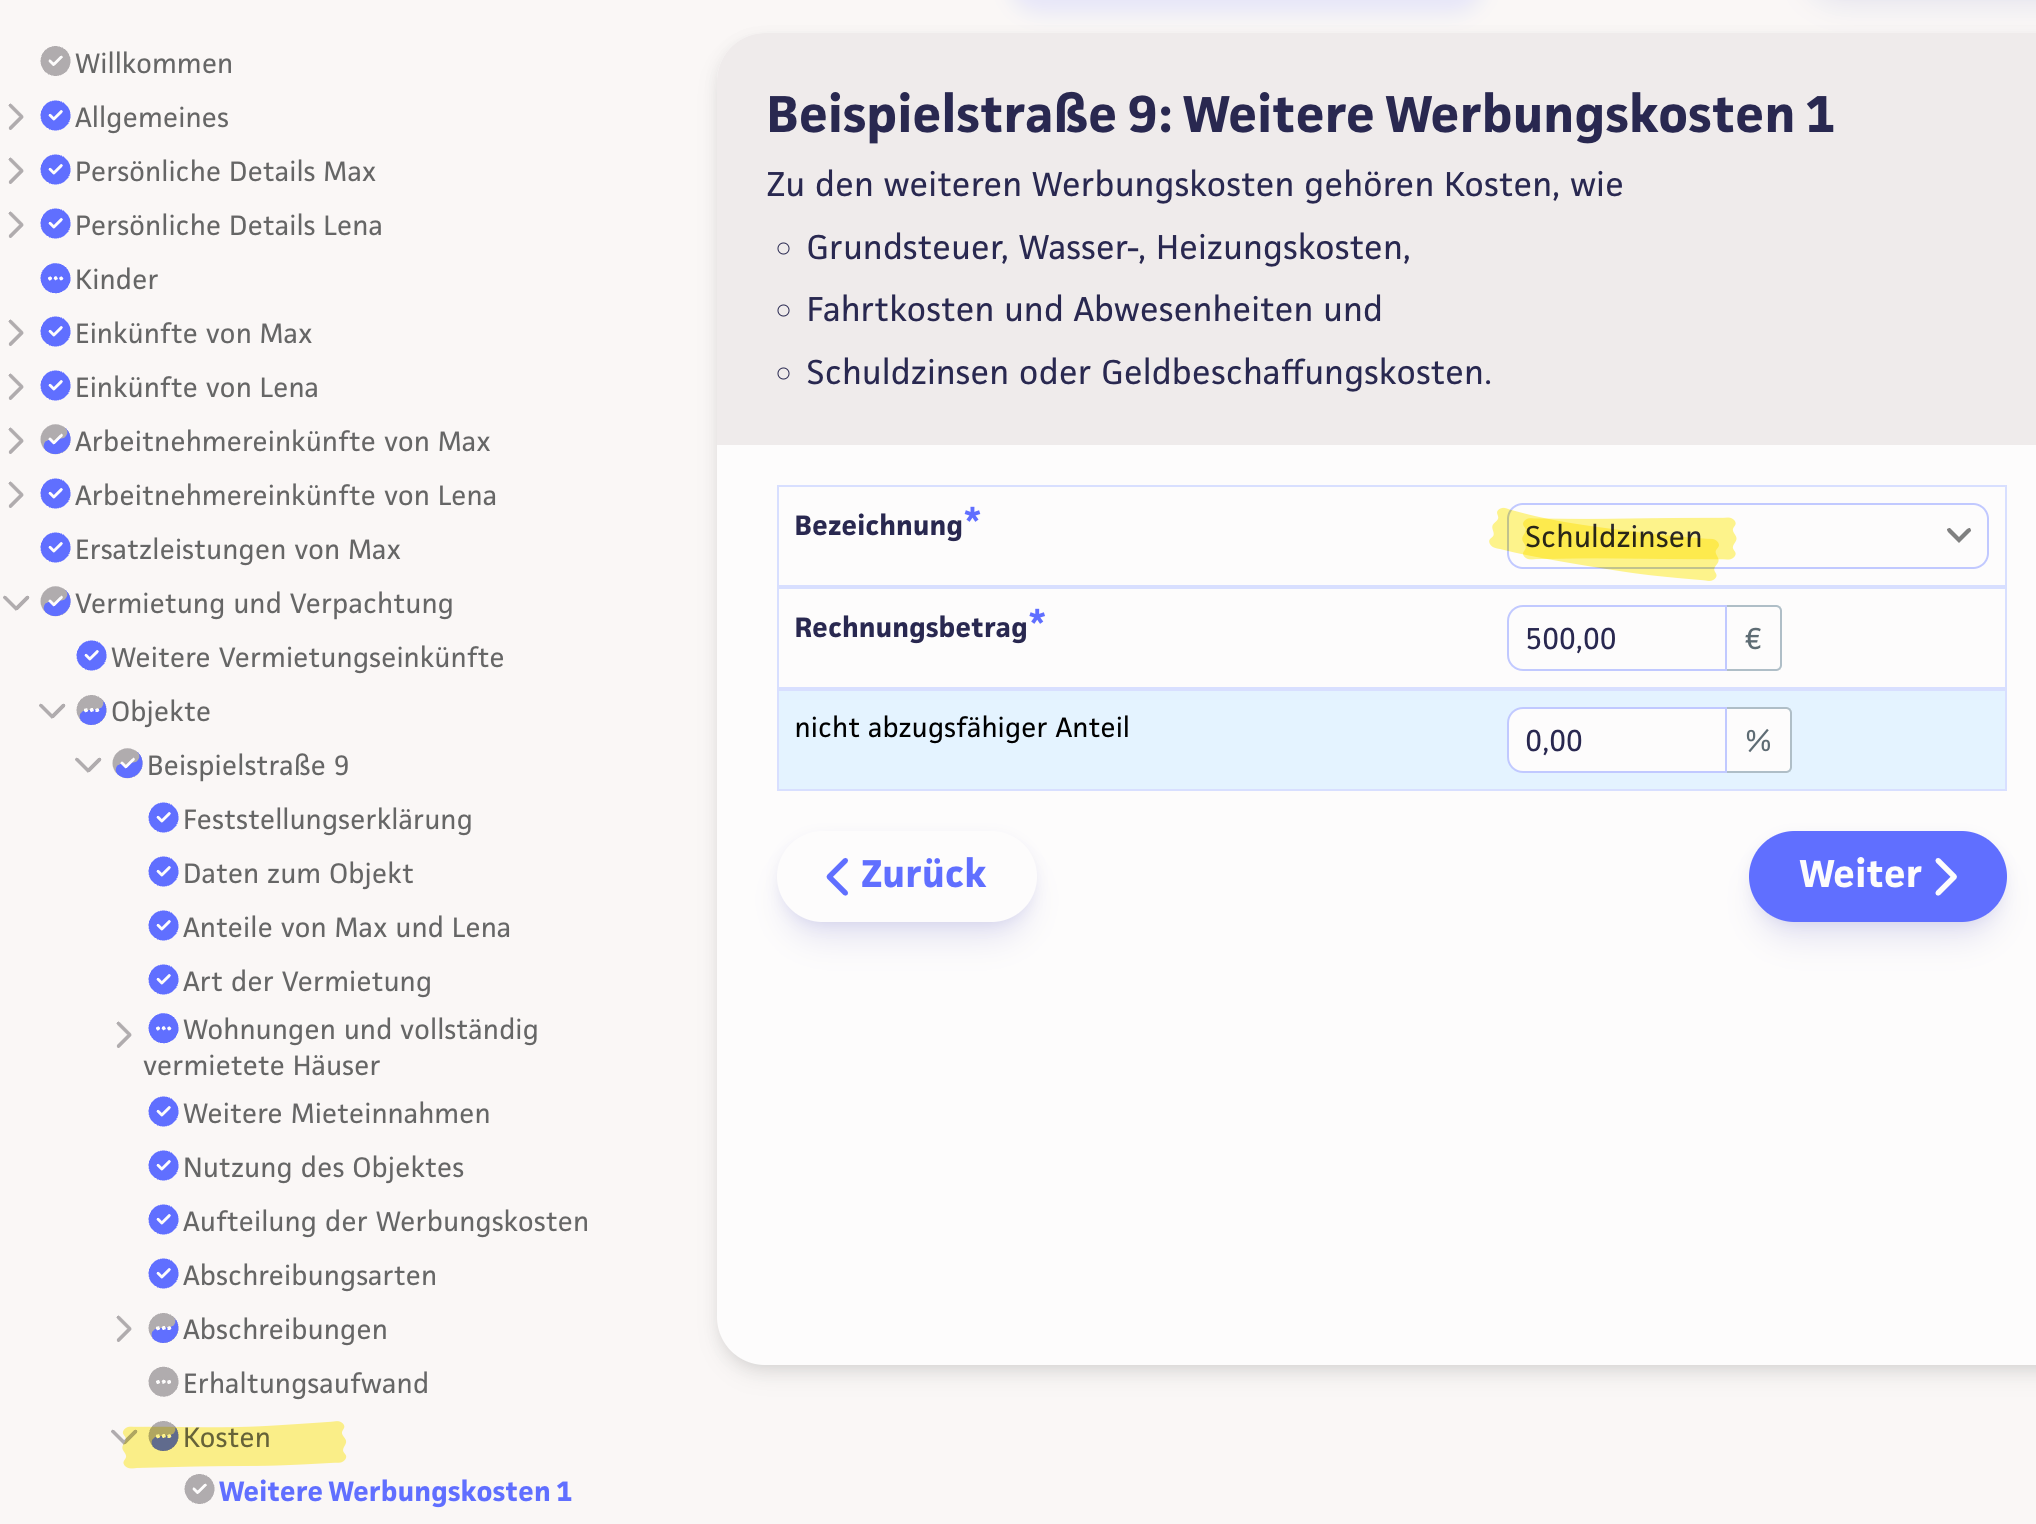The width and height of the screenshot is (2036, 1524).
Task: Collapse the Vermietung und Verpachtung section
Action: tap(16, 602)
